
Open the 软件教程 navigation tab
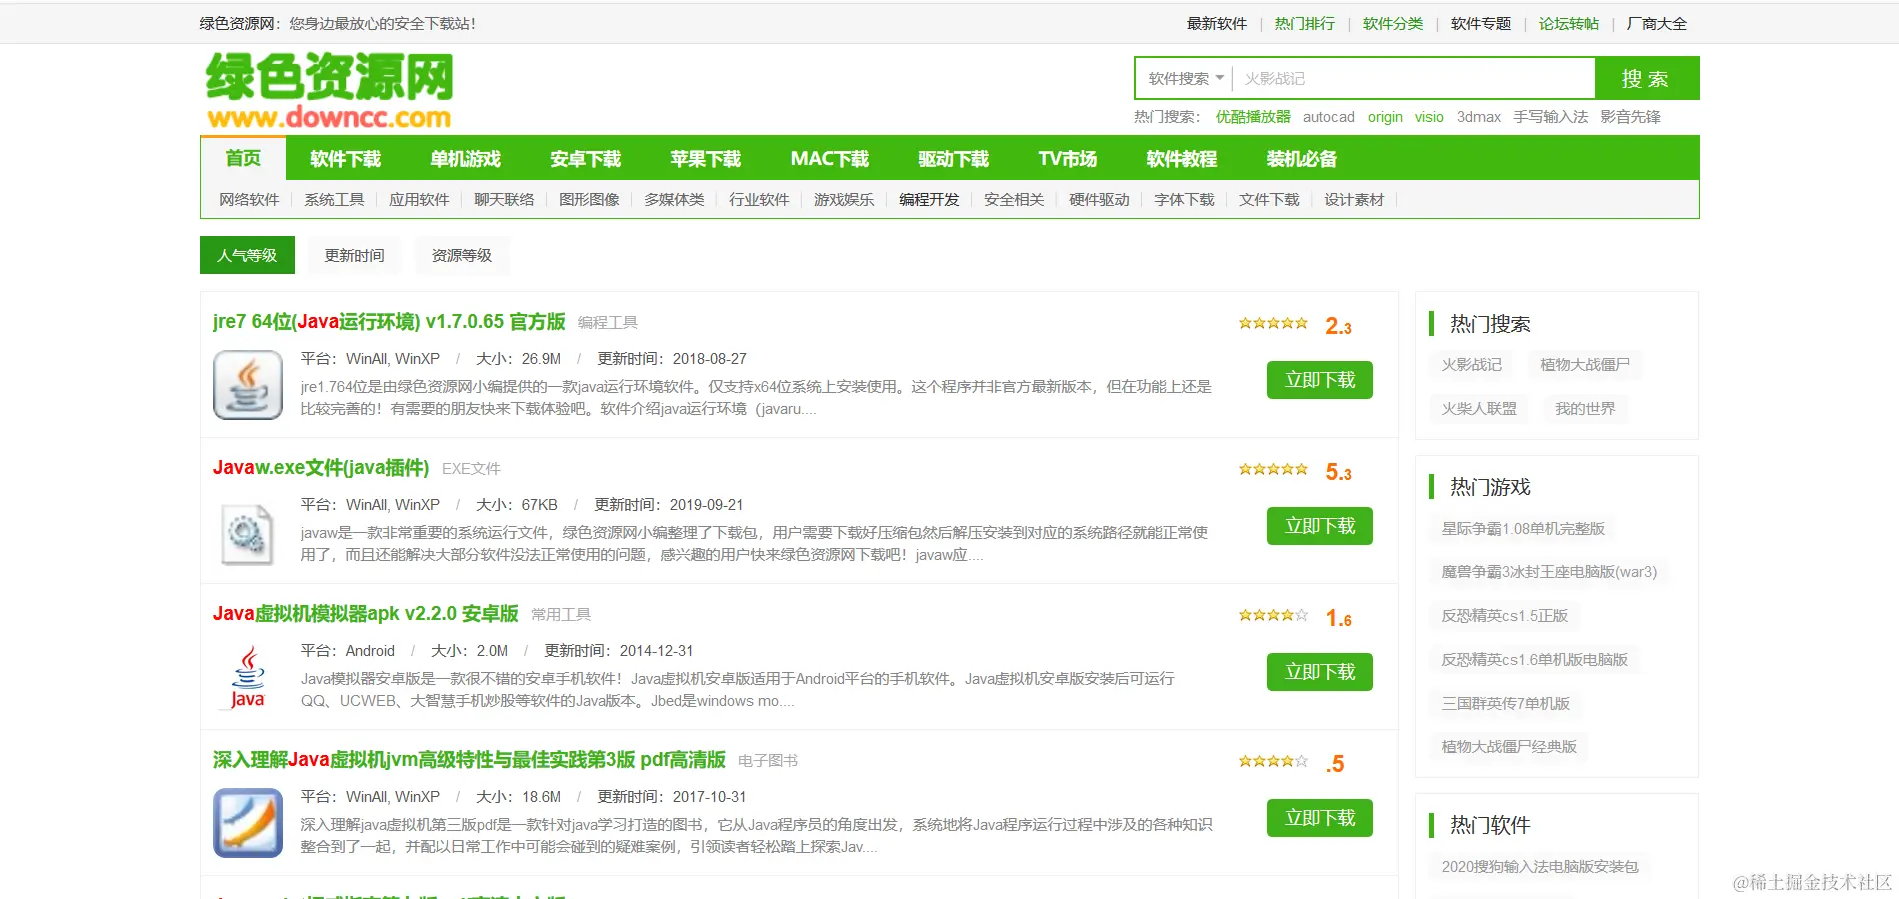1181,159
